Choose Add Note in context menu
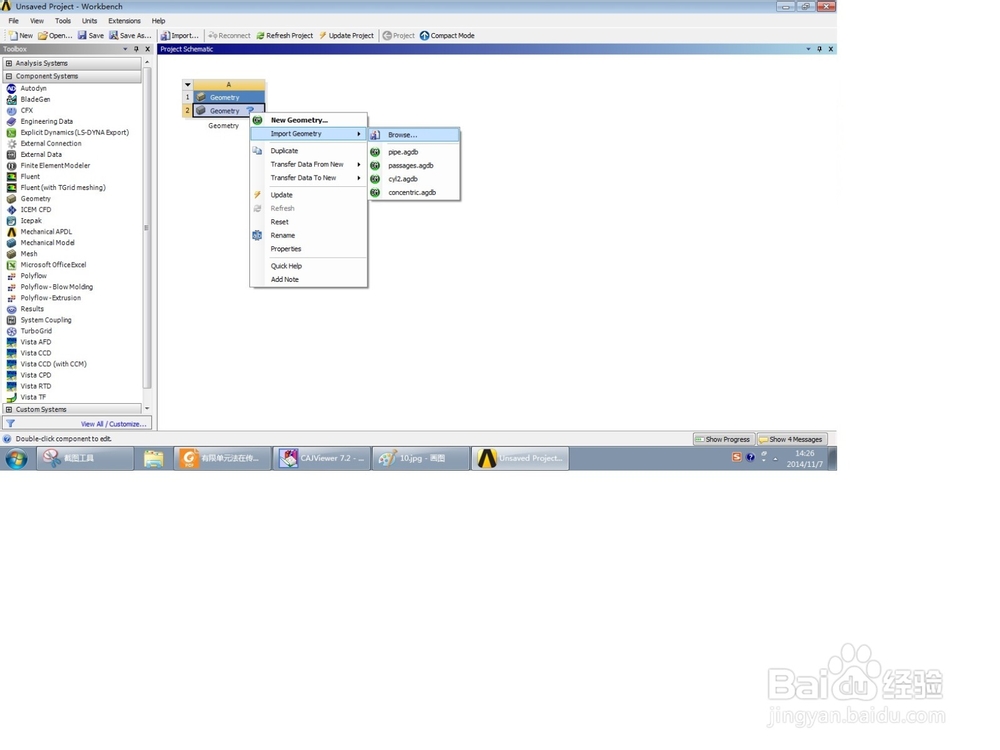Image resolution: width=1000 pixels, height=750 pixels. point(309,279)
